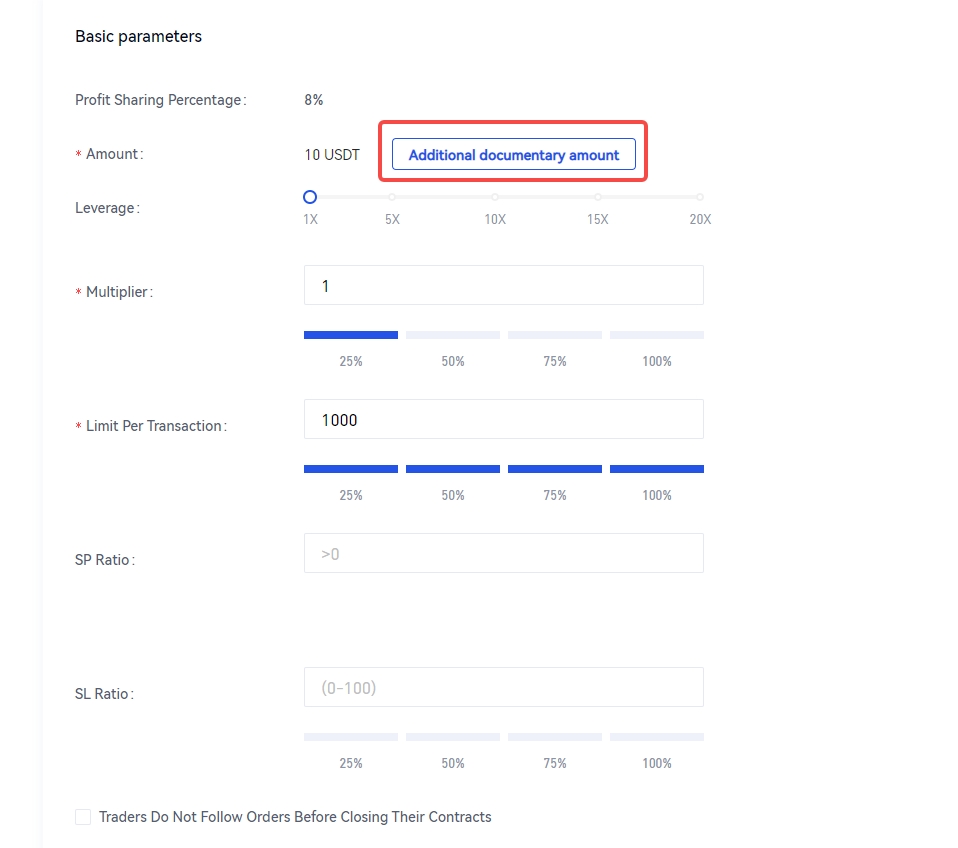Screen dimensions: 958x848
Task: Select 75% segment under Limit Per Transaction
Action: click(555, 469)
